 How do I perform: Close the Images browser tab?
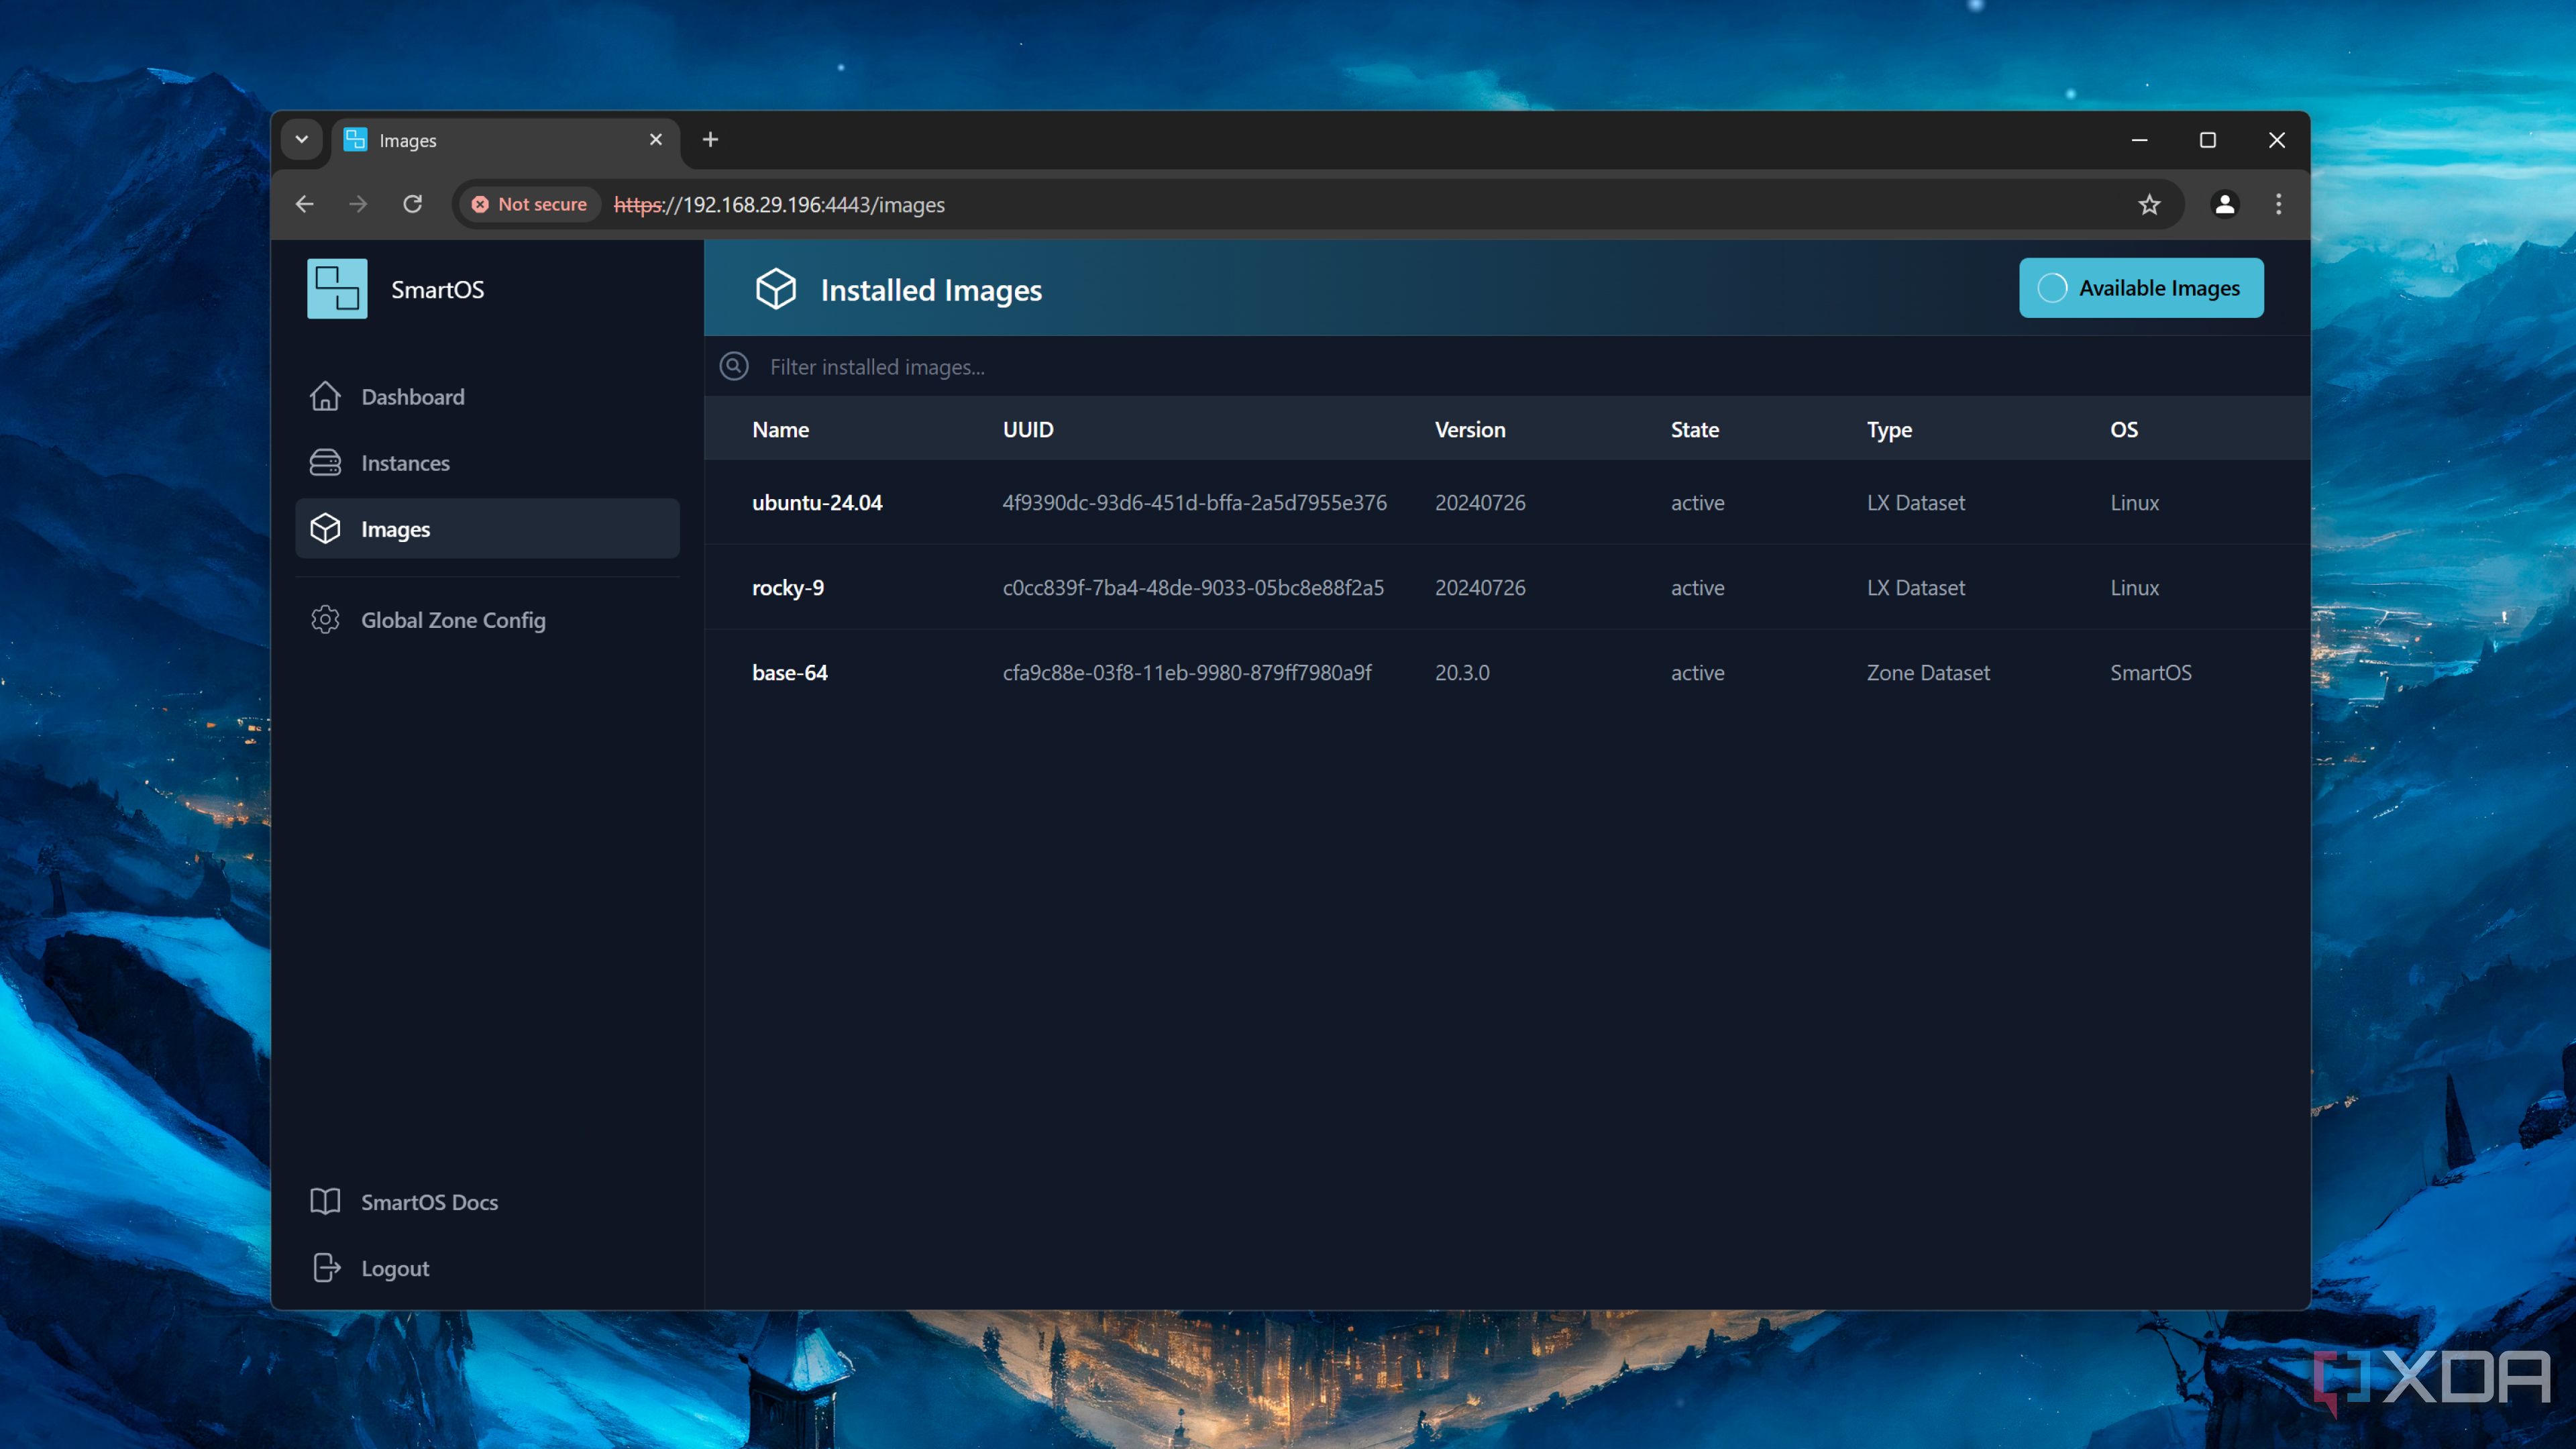tap(656, 139)
